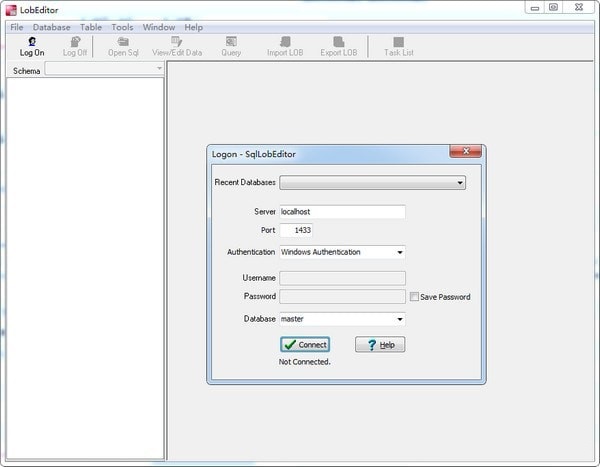Minimize the LobEditor window

[535, 7]
